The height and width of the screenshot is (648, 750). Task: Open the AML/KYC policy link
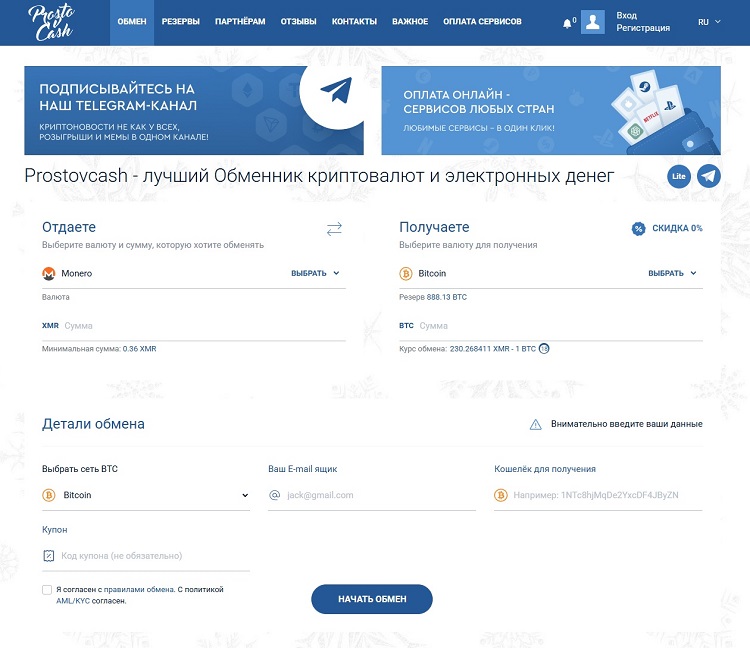73,601
